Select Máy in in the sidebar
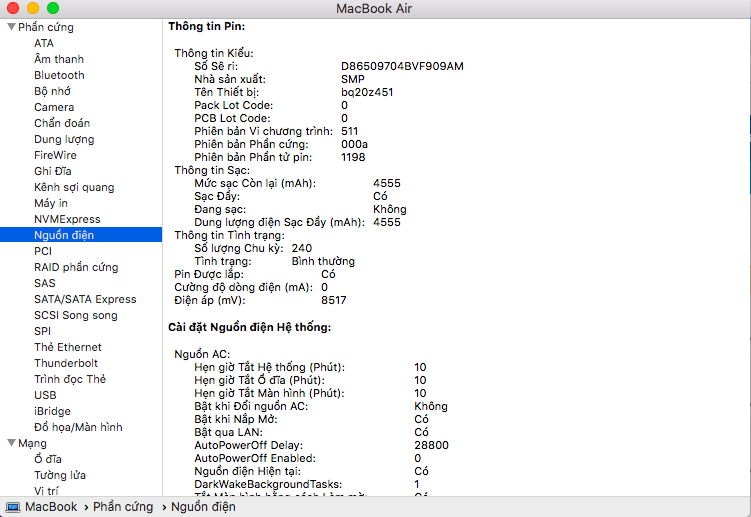This screenshot has width=751, height=517. coord(51,203)
